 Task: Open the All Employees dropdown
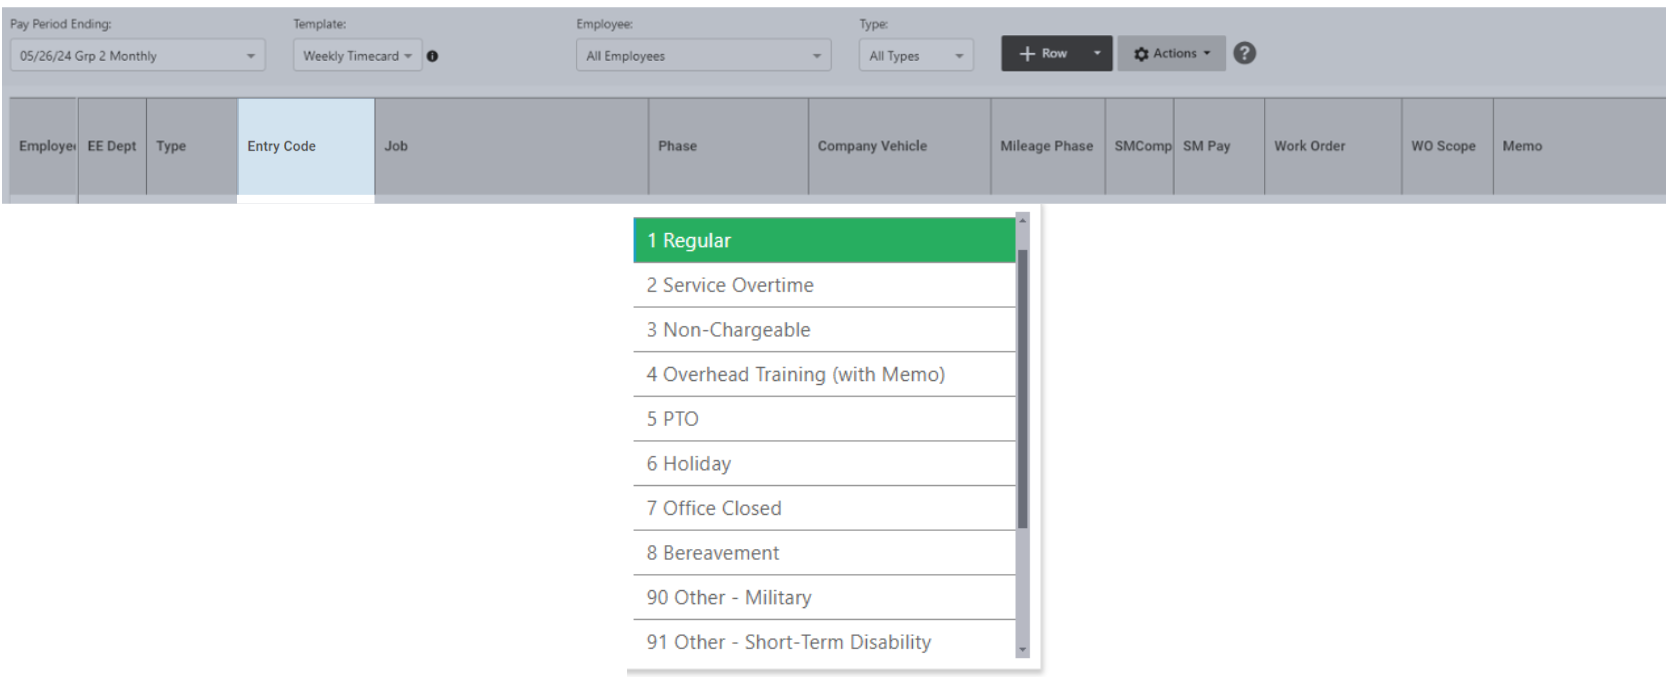703,56
